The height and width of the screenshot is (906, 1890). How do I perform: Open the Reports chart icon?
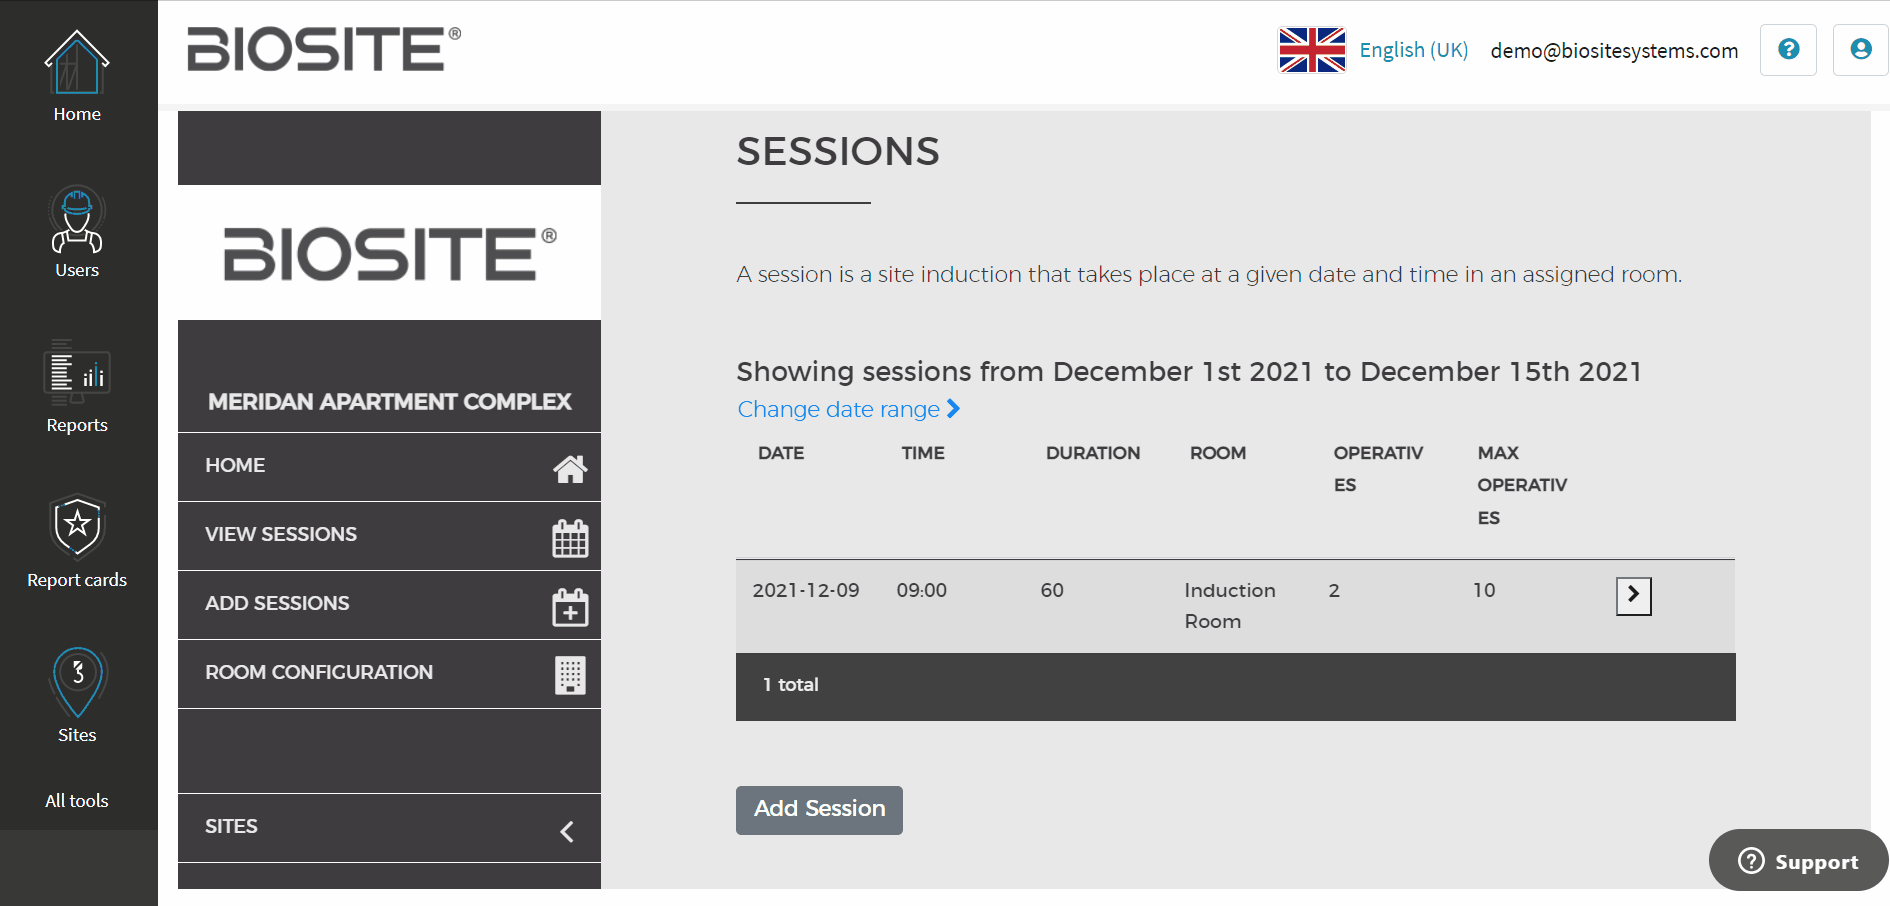(x=77, y=373)
